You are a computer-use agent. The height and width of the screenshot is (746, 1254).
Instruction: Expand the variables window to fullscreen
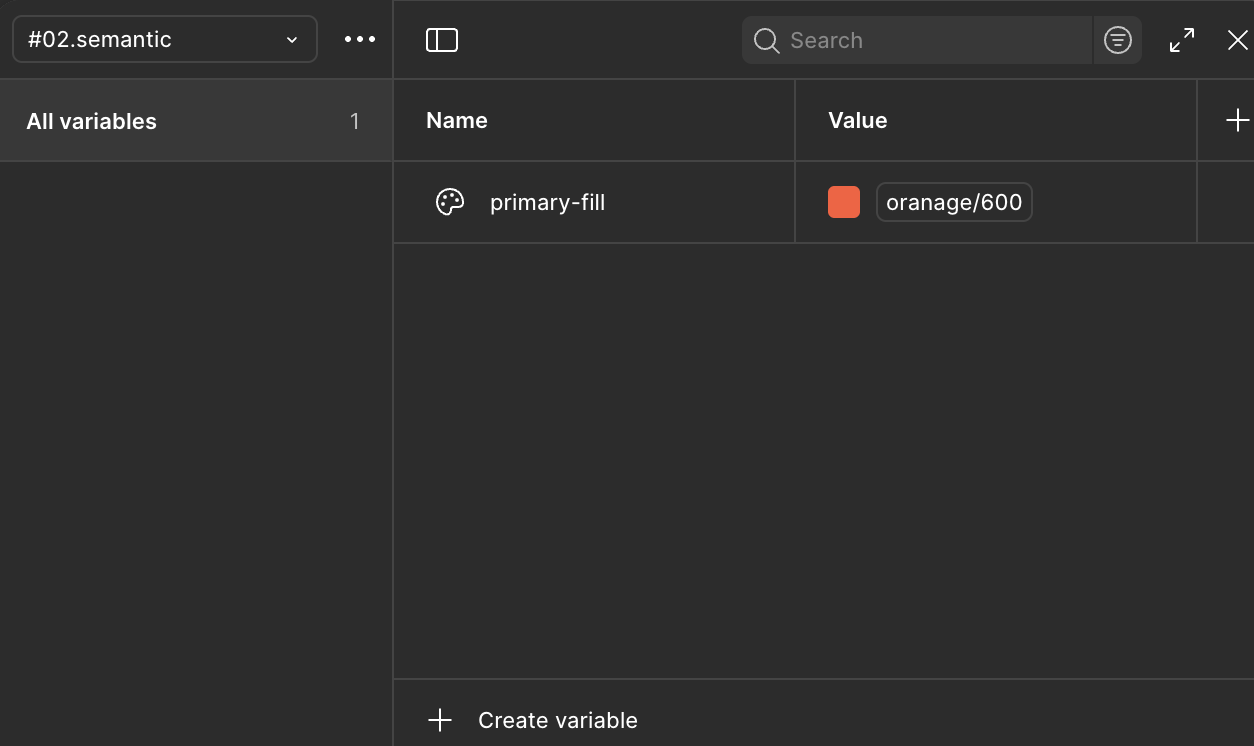(1182, 40)
